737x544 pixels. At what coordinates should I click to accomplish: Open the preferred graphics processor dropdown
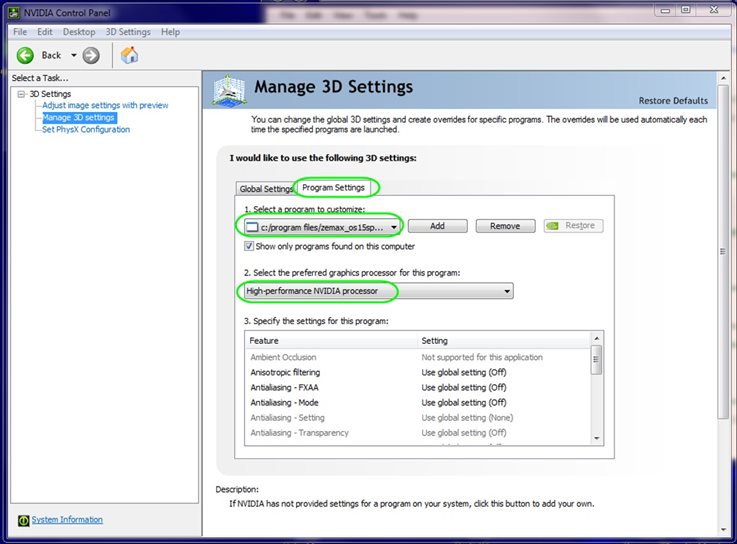point(378,291)
